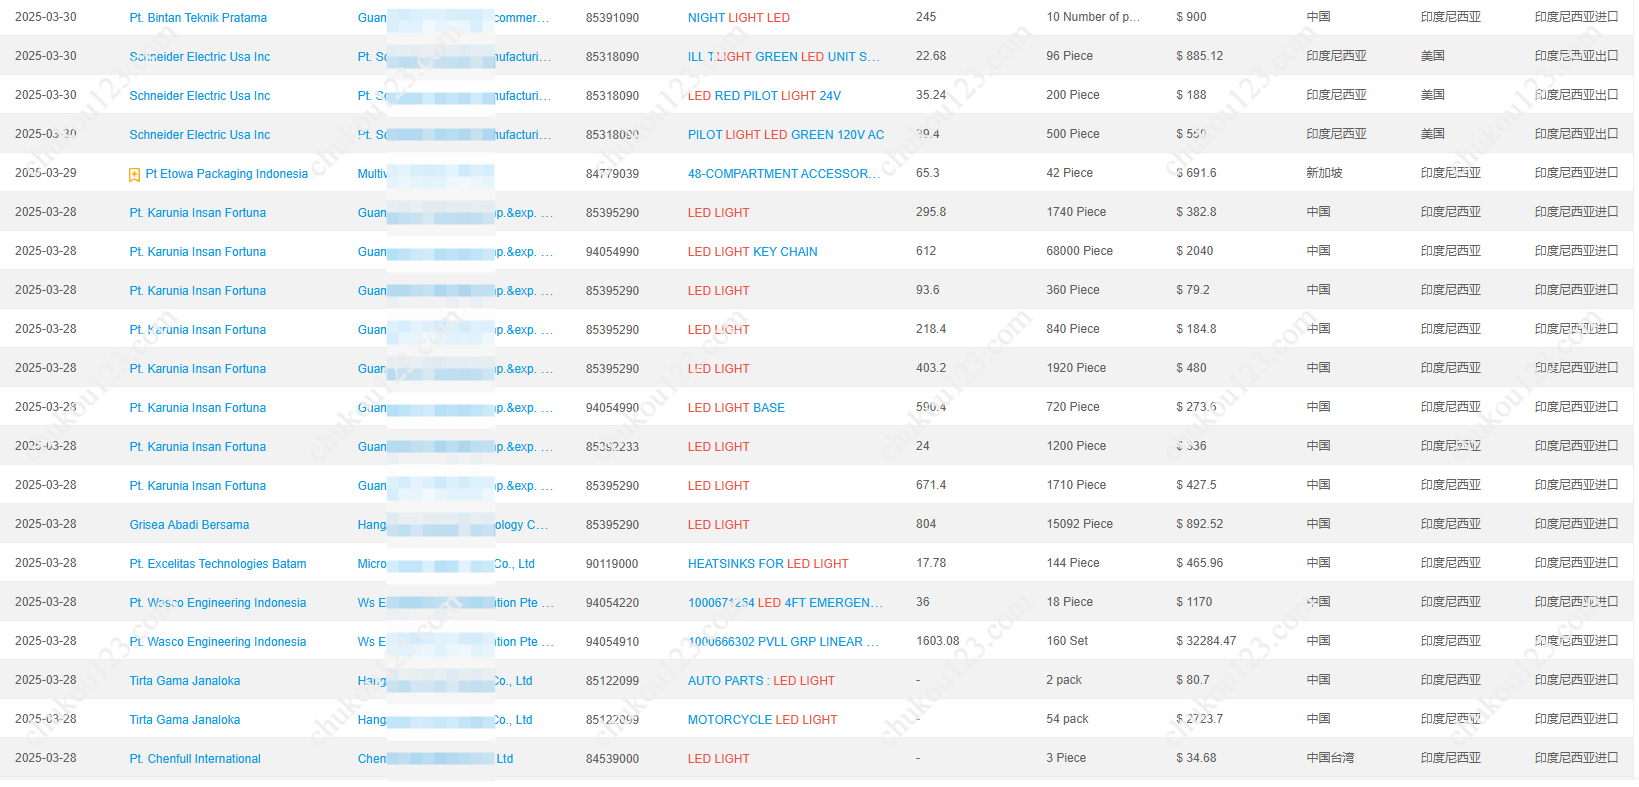1639x787 pixels.
Task: Select the quantity 160 Set
Action: [x=1067, y=641]
